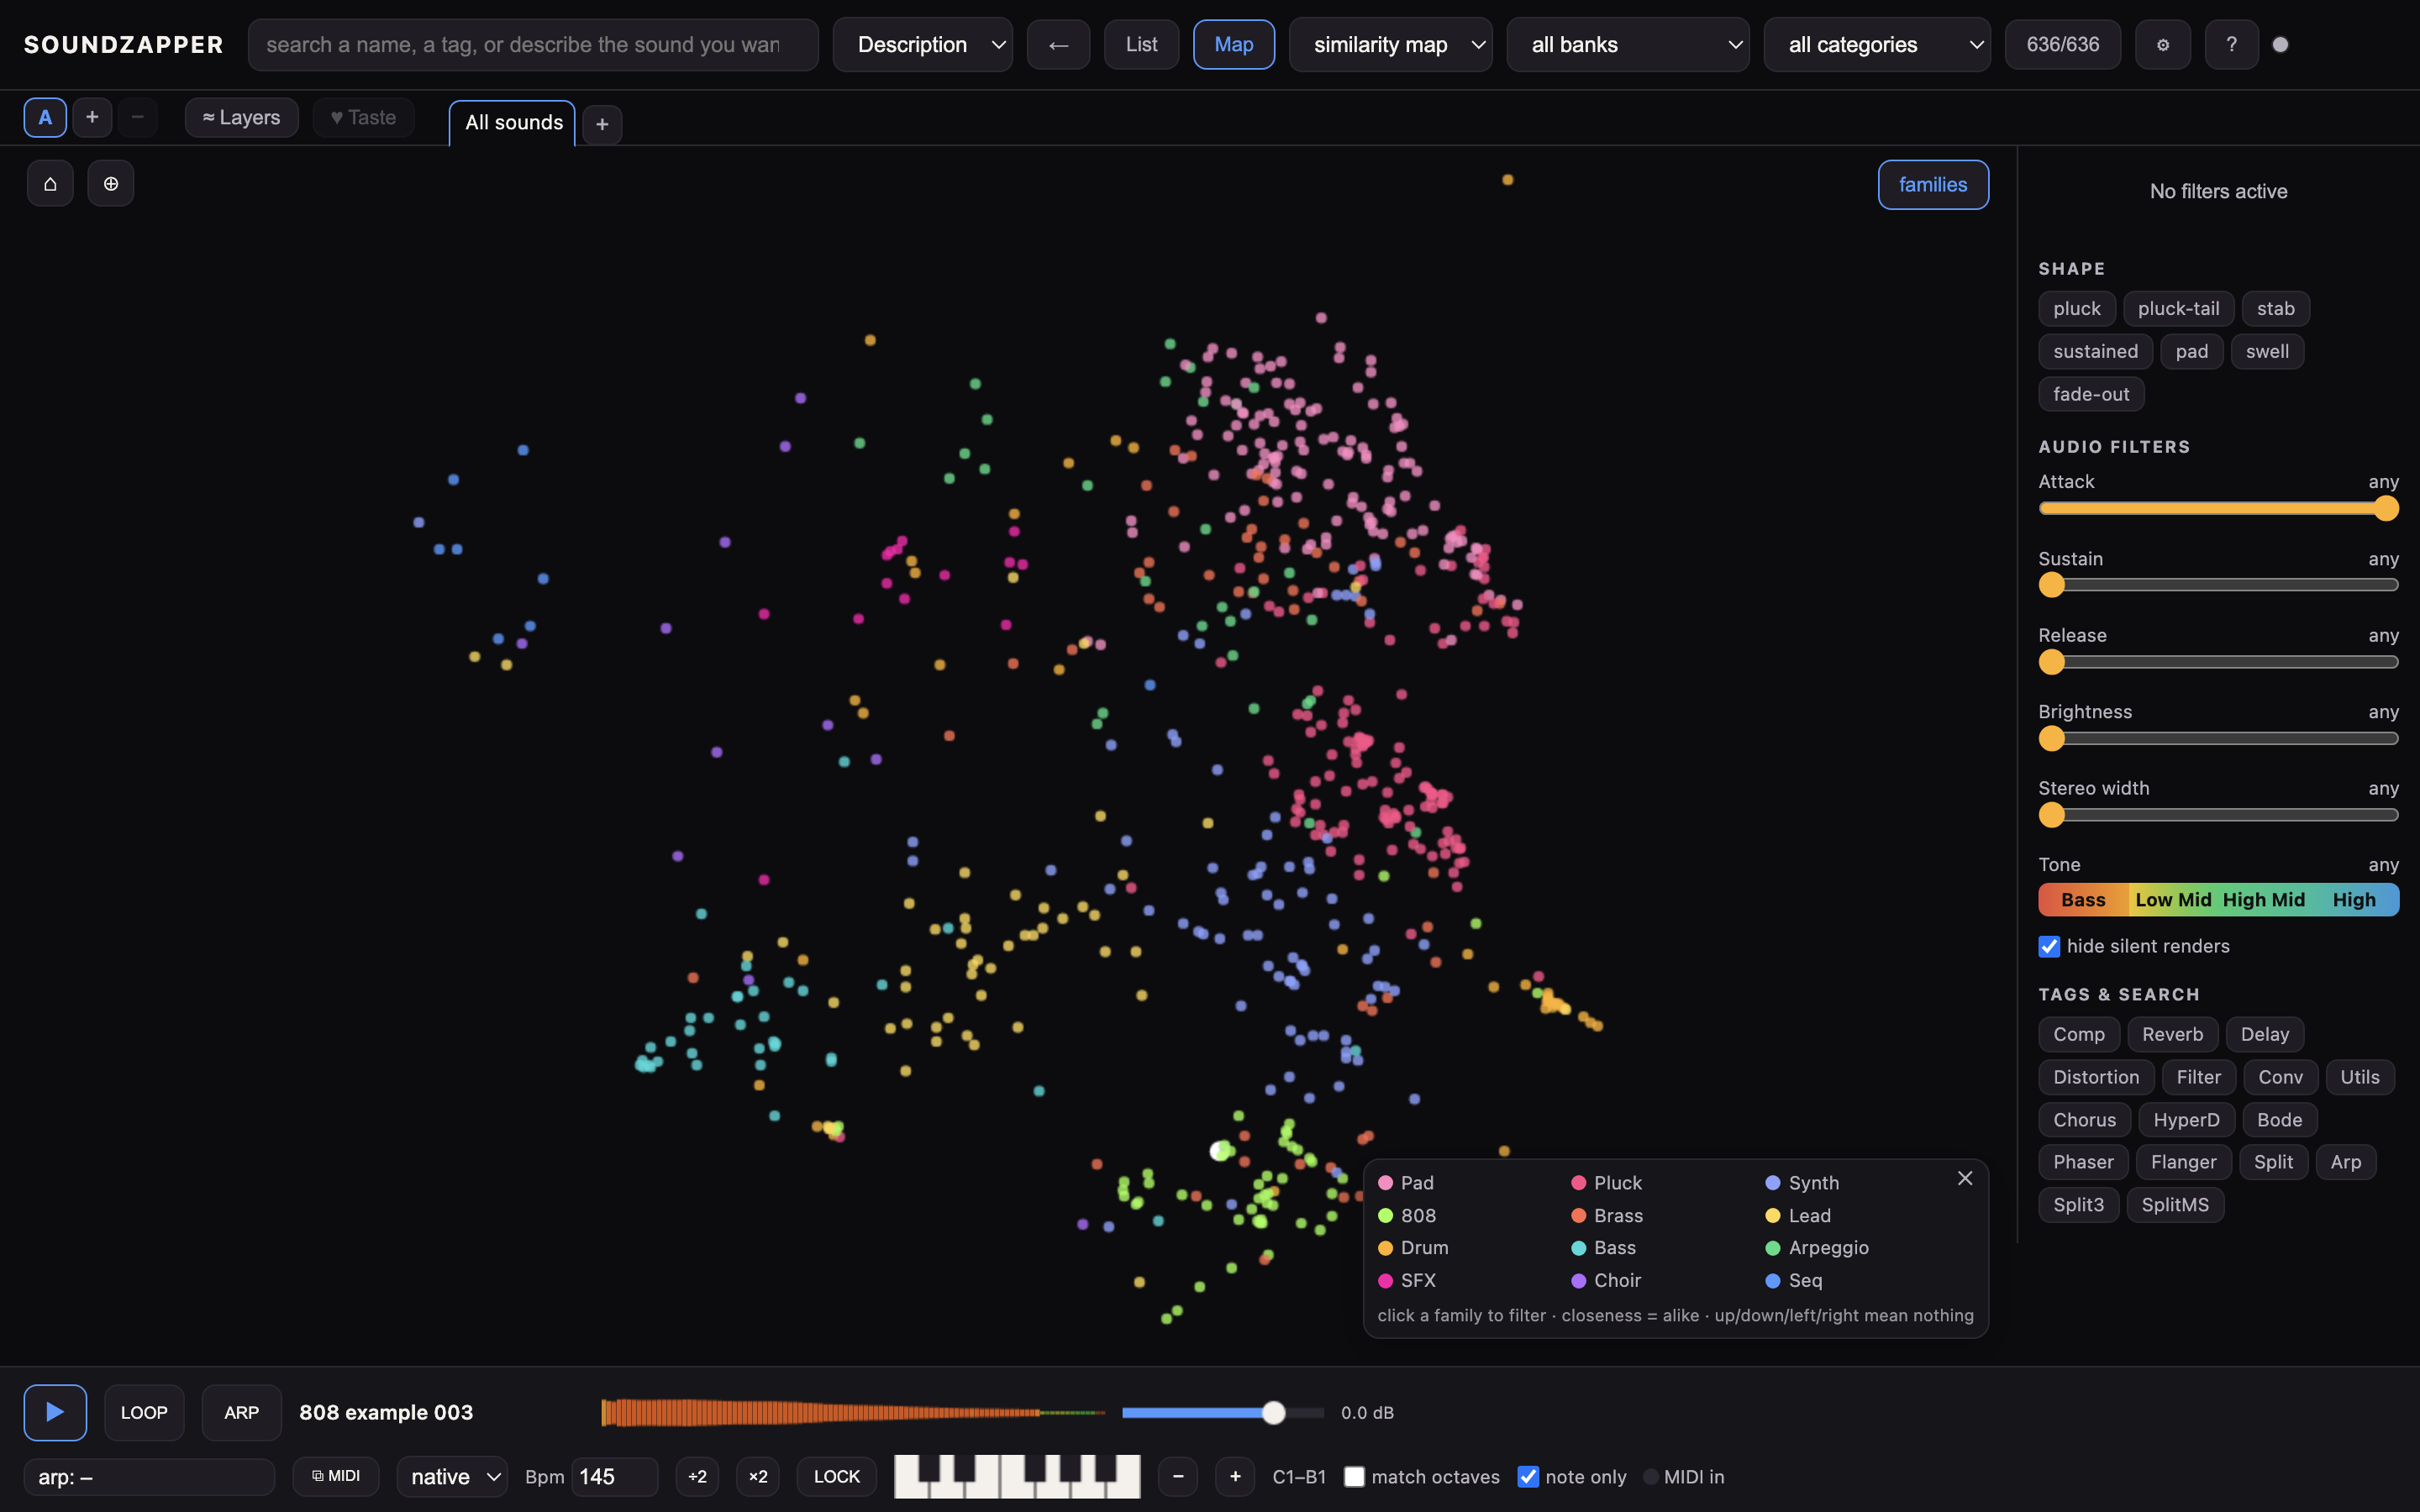Viewport: 2420px width, 1512px height.
Task: Click the crosshair locate icon on map
Action: [x=111, y=184]
